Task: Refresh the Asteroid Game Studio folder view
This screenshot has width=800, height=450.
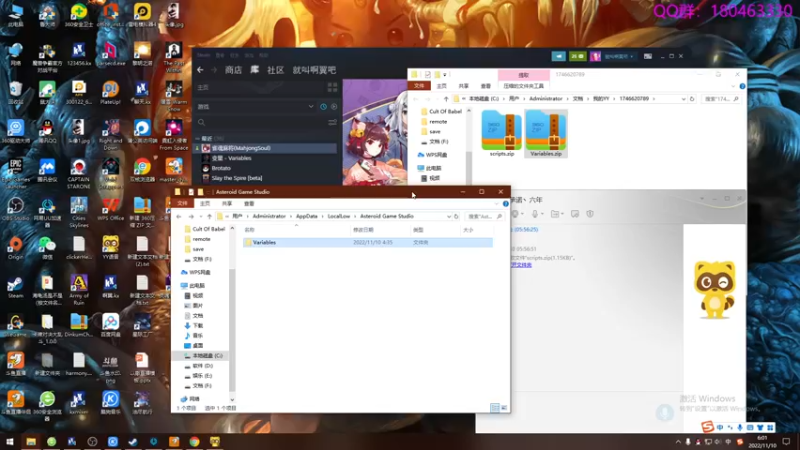Action: click(456, 216)
